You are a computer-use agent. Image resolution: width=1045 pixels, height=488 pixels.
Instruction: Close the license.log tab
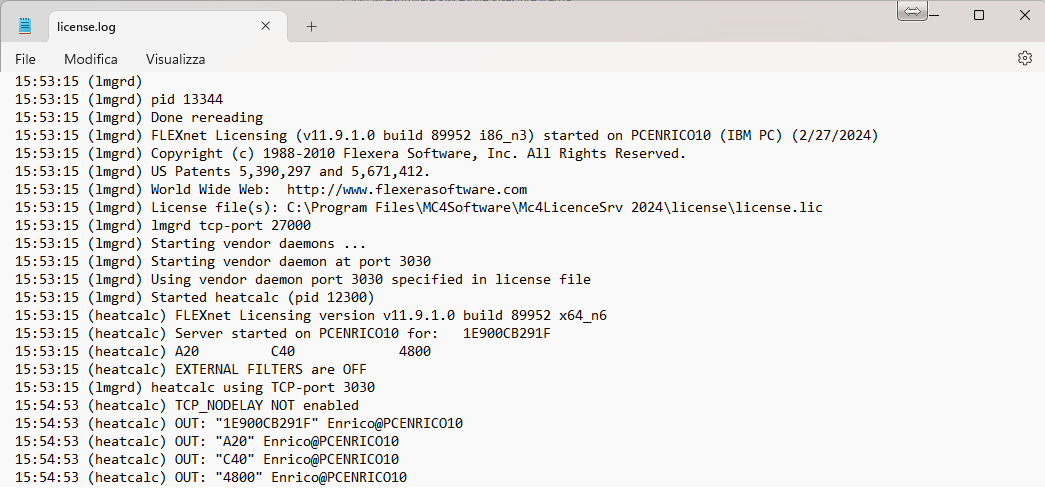266,26
